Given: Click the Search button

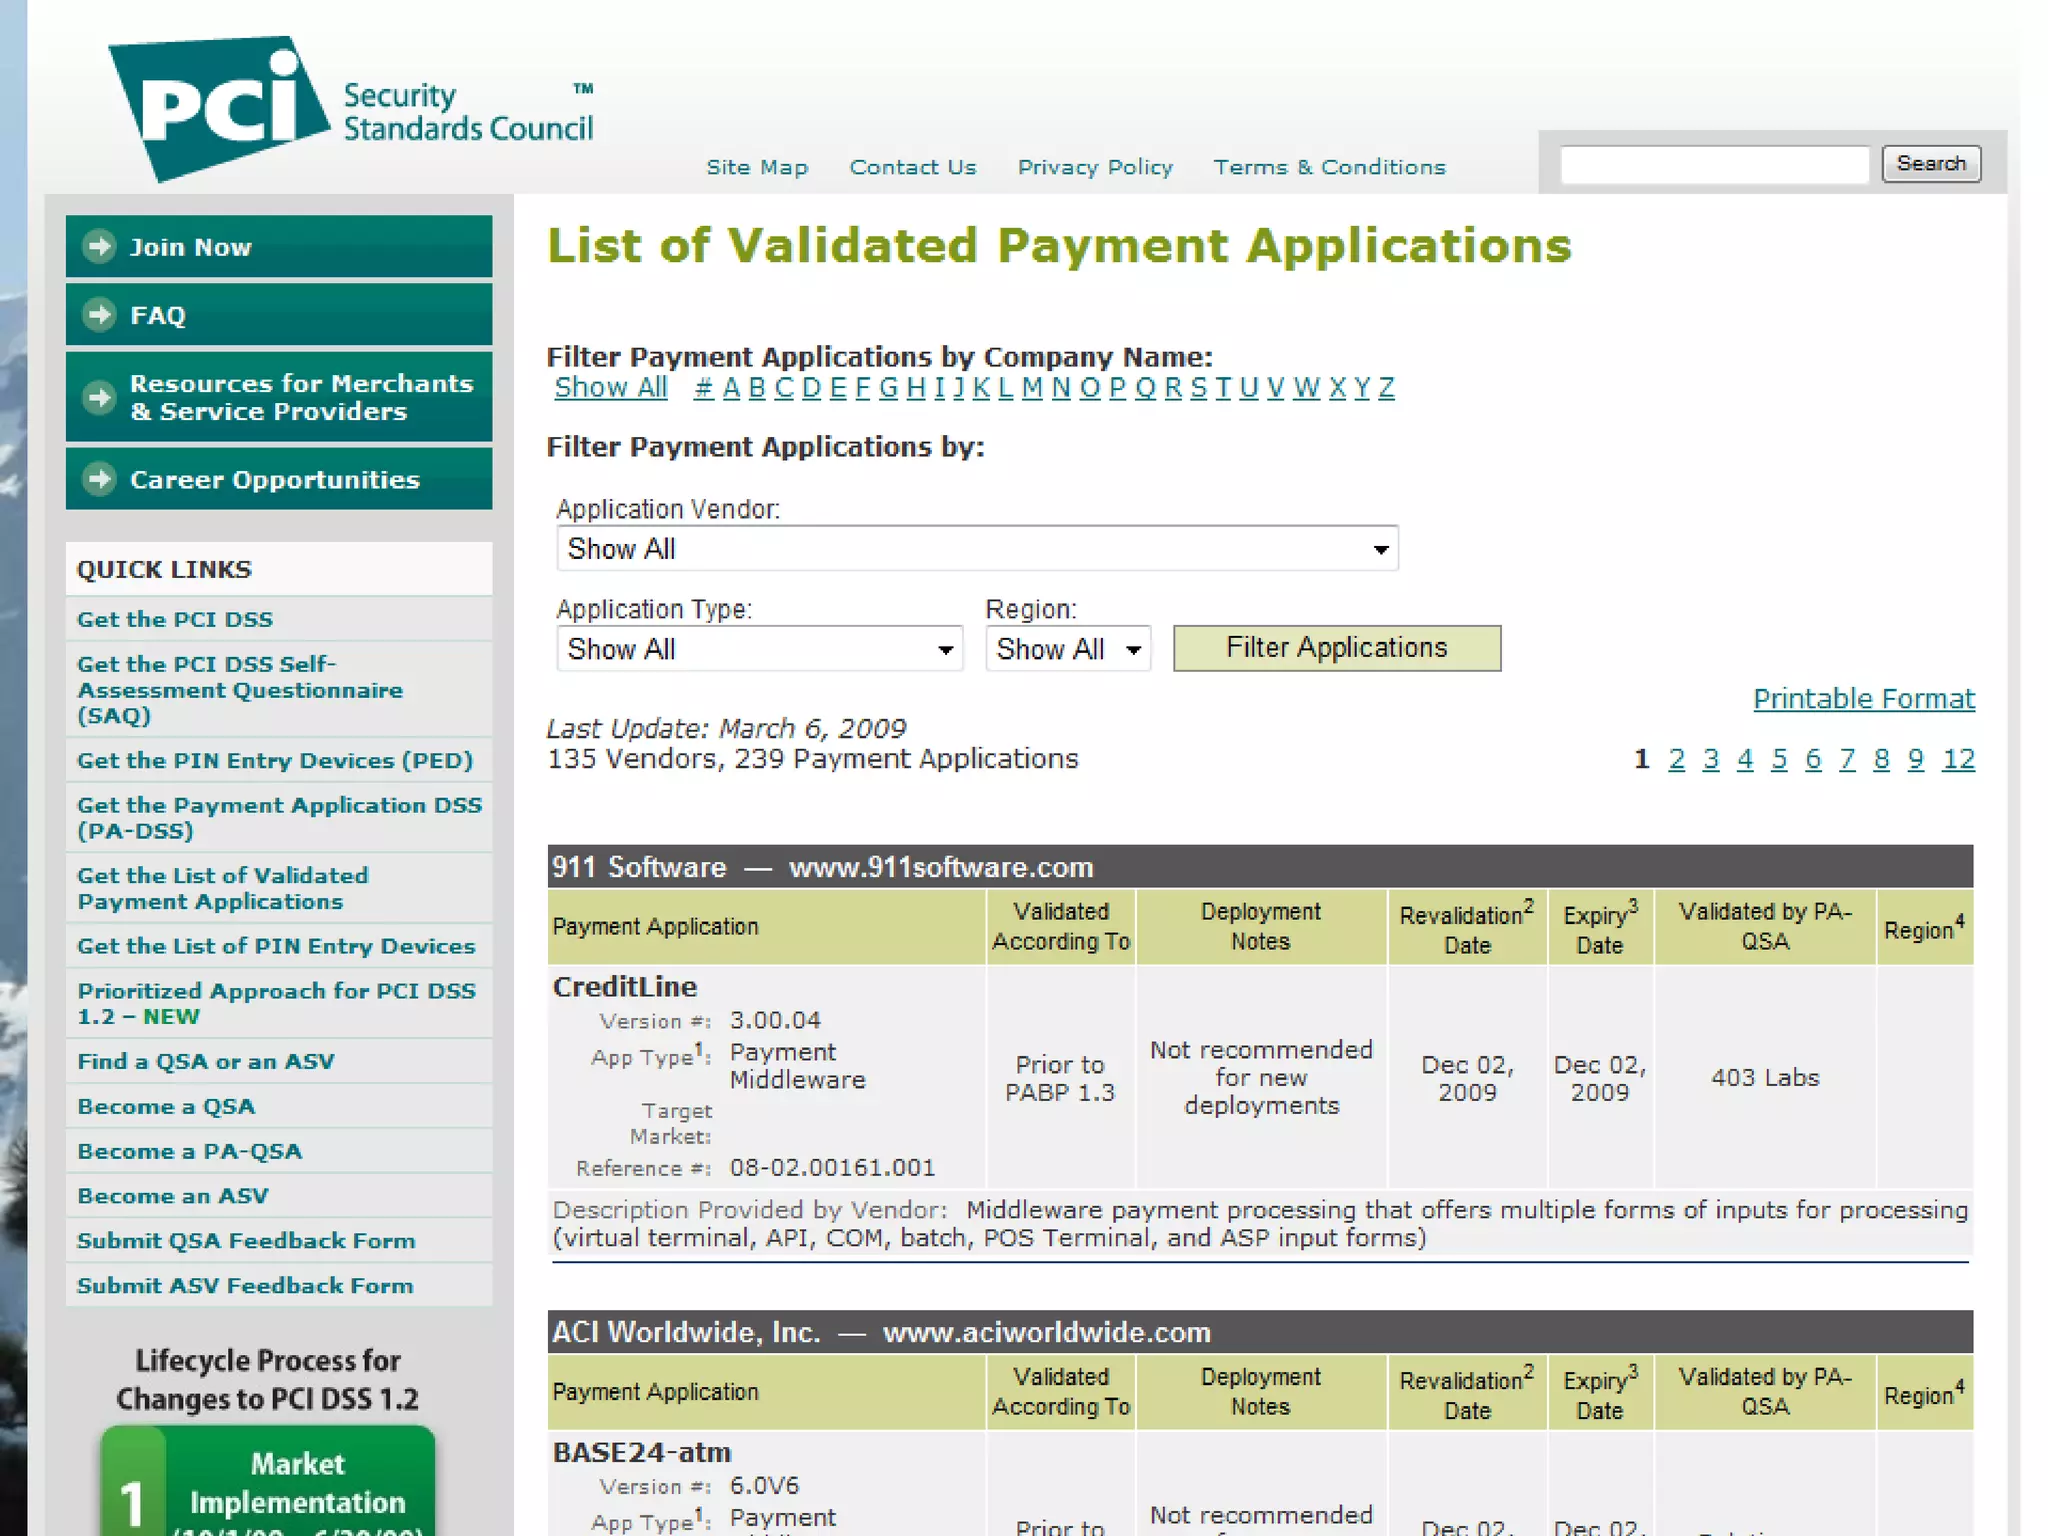Looking at the screenshot, I should pos(1931,164).
